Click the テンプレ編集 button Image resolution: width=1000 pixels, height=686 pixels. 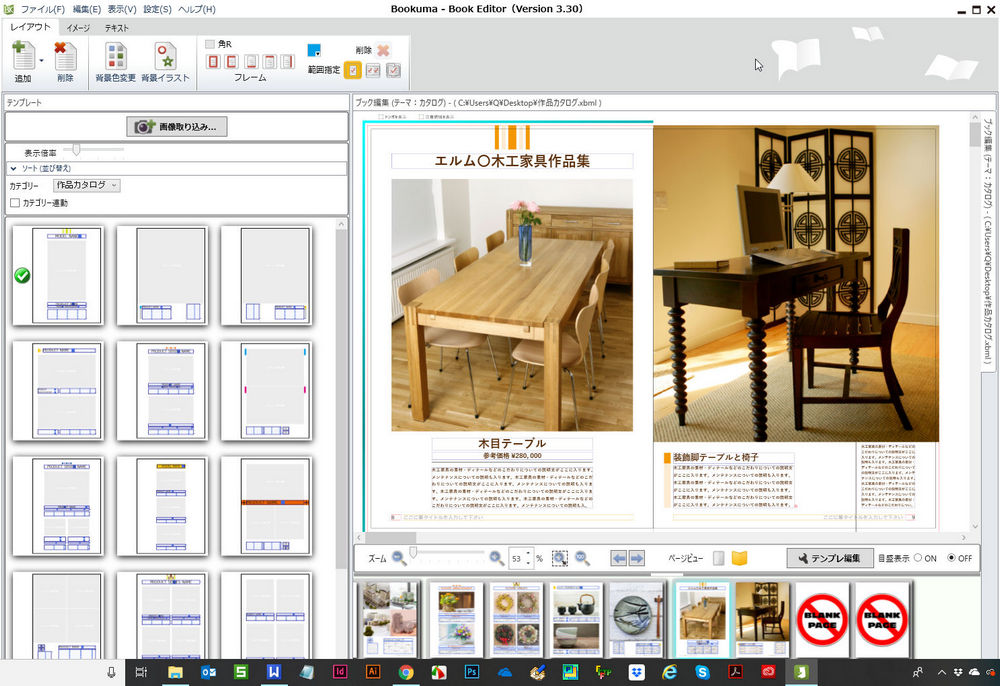827,558
